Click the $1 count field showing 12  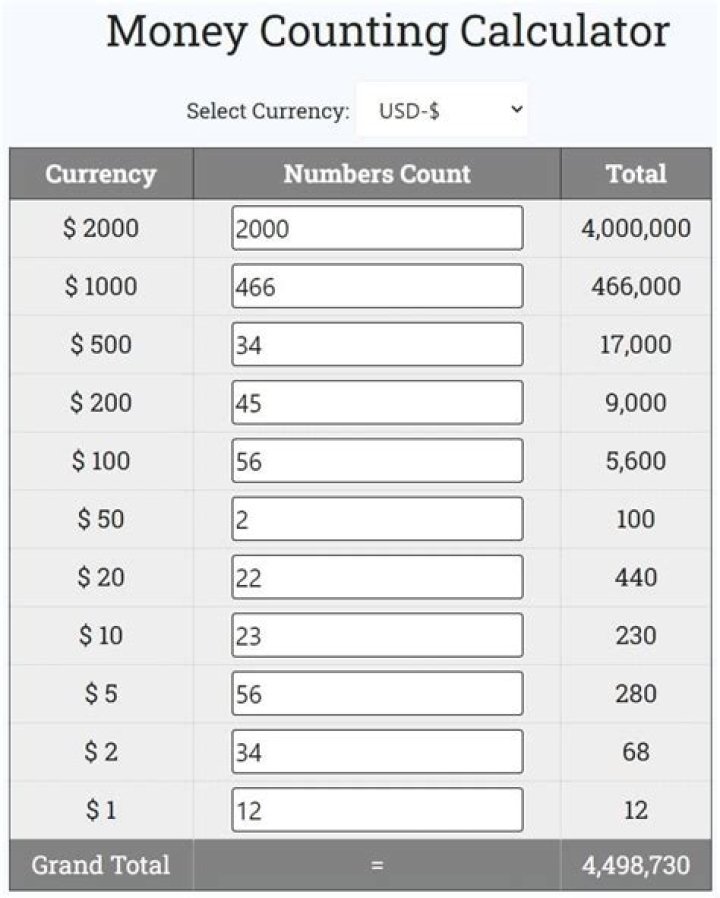[377, 809]
